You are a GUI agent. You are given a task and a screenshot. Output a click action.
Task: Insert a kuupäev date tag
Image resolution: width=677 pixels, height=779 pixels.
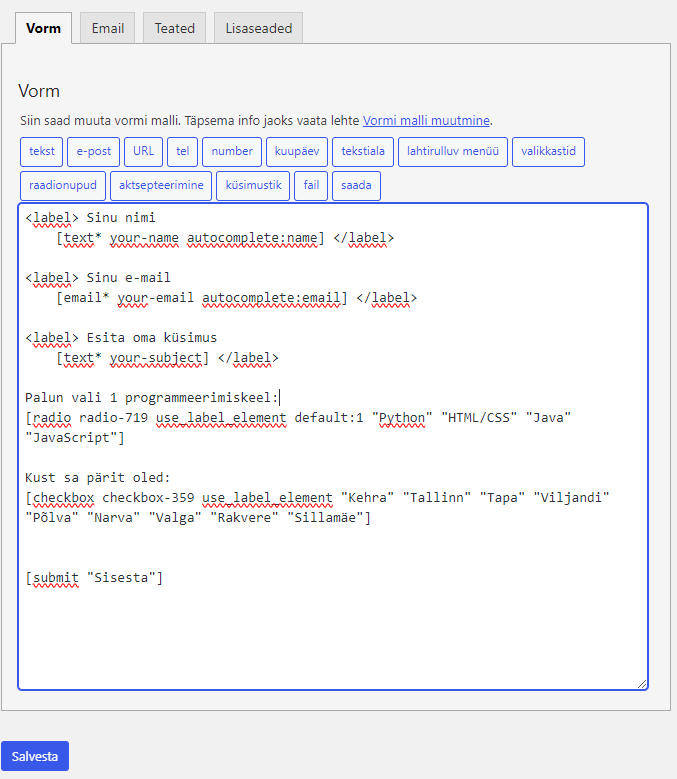[x=297, y=152]
